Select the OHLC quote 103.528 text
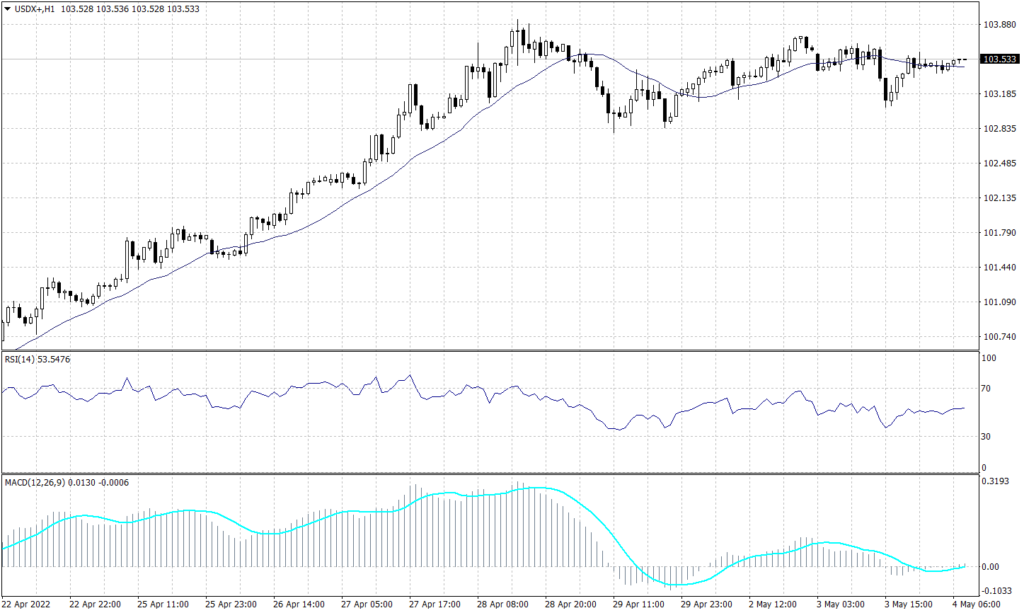 pyautogui.click(x=77, y=9)
